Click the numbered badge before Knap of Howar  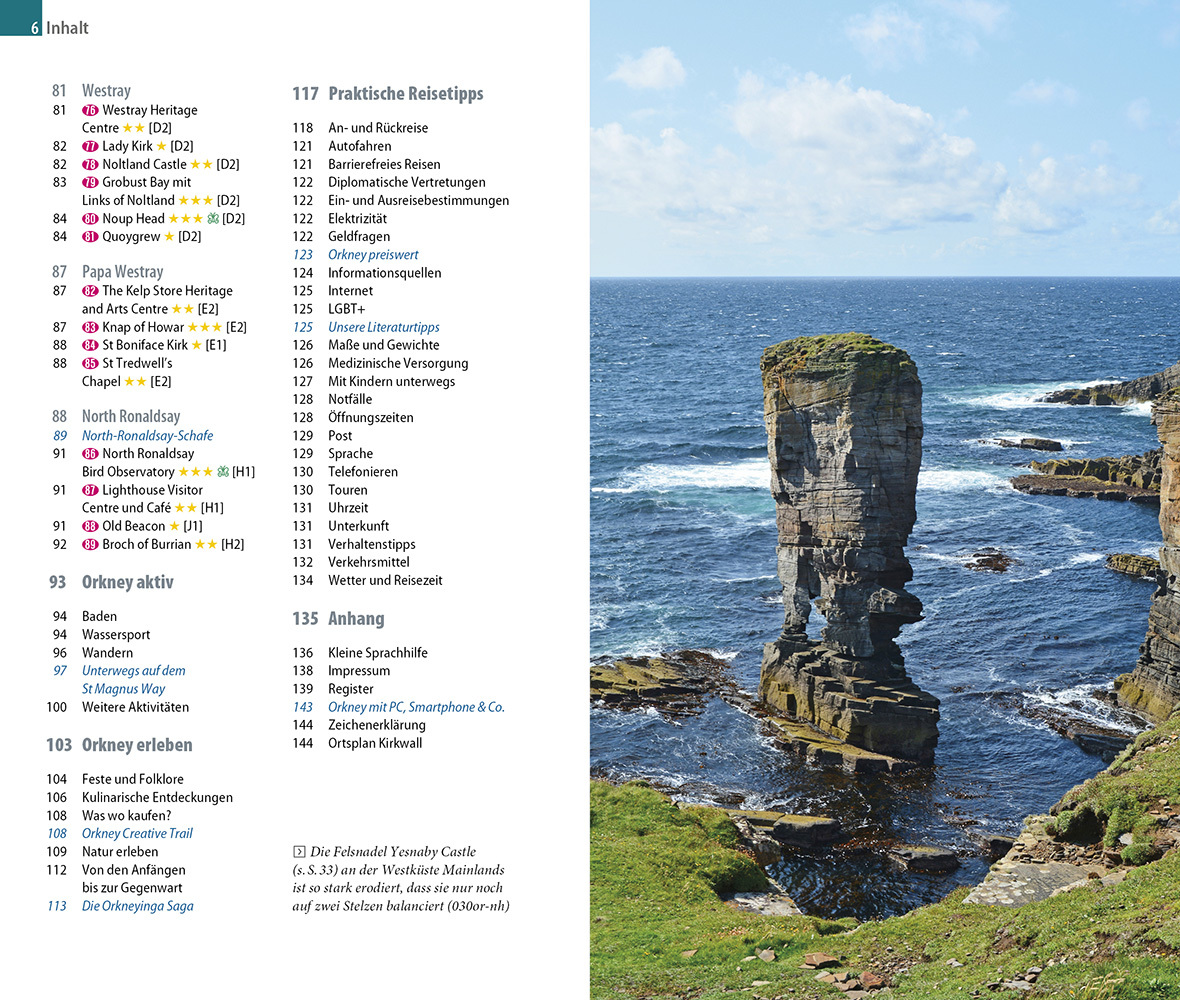(x=90, y=327)
